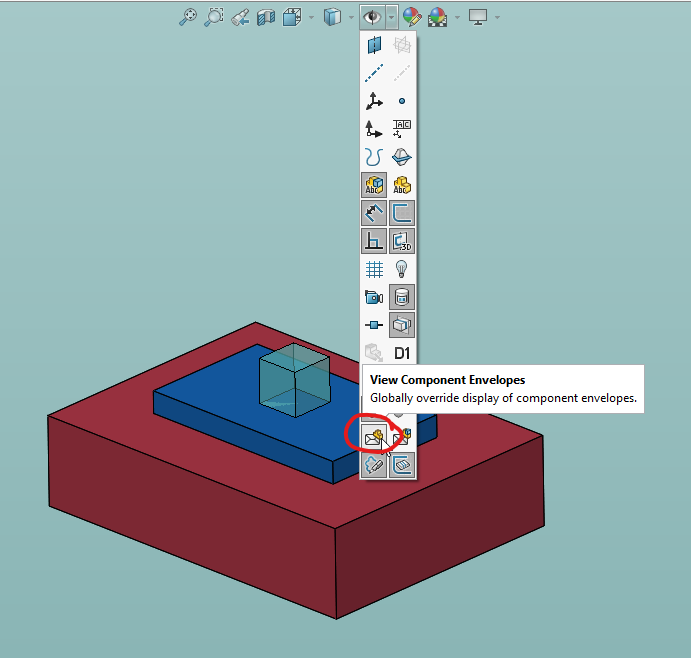Expand the Hide/Show Items dropdown arrow

(392, 17)
